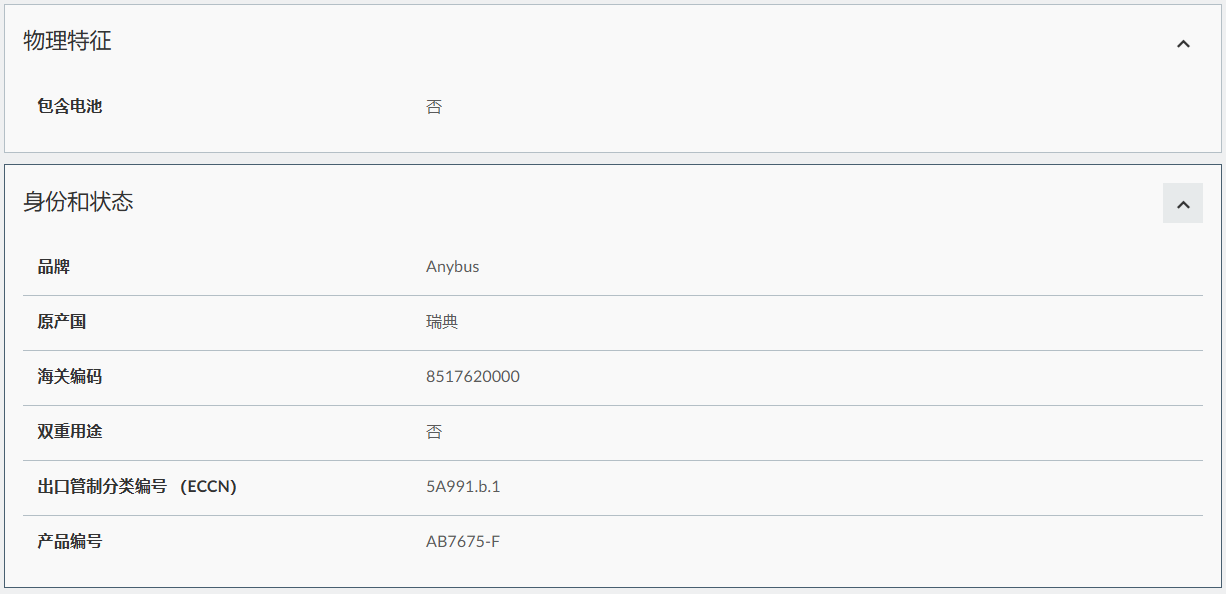
Task: Collapse the 物理特征 section chevron
Action: coord(1183,43)
